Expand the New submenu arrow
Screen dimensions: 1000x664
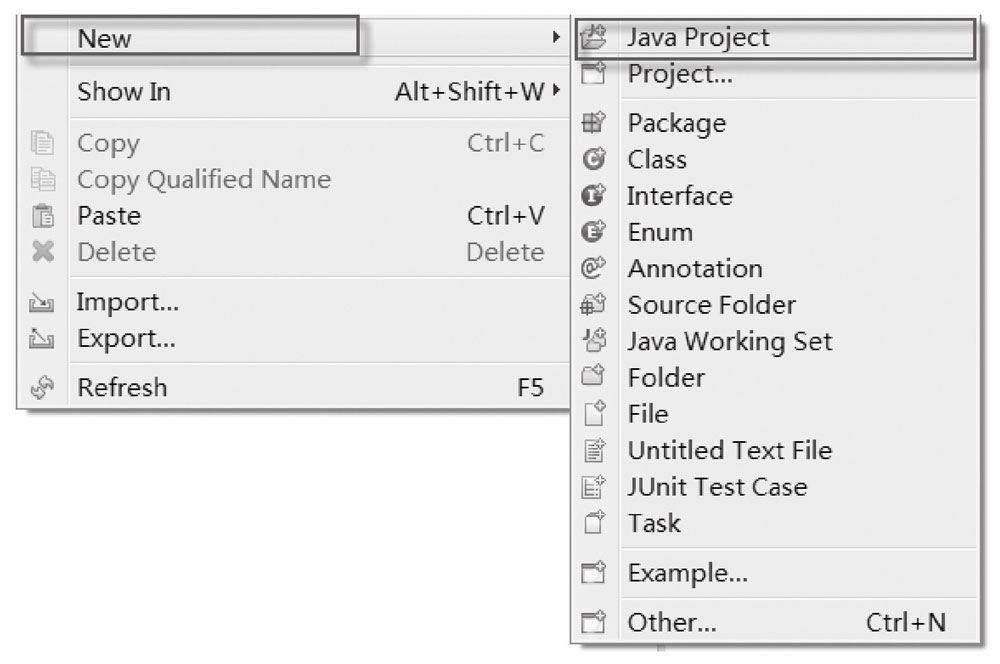pyautogui.click(x=556, y=37)
